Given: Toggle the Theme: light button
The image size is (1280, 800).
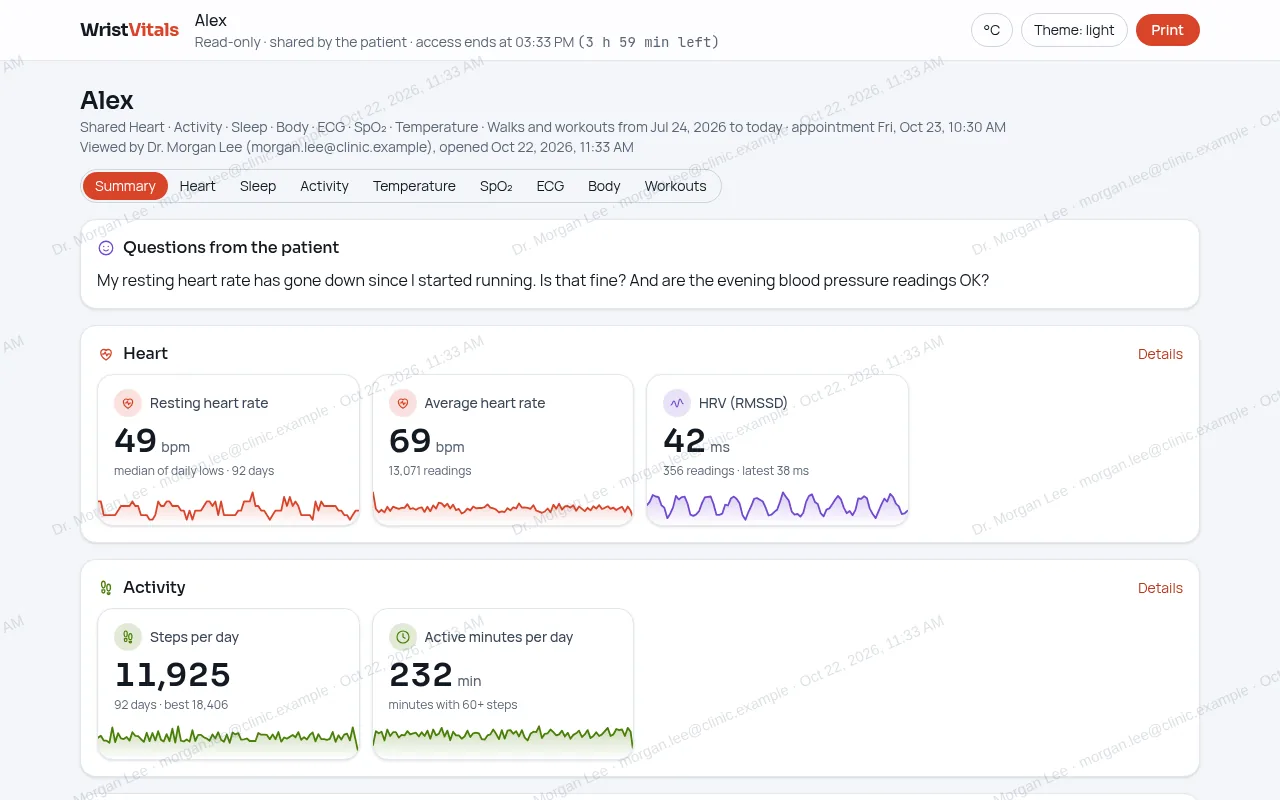Looking at the screenshot, I should pos(1074,30).
